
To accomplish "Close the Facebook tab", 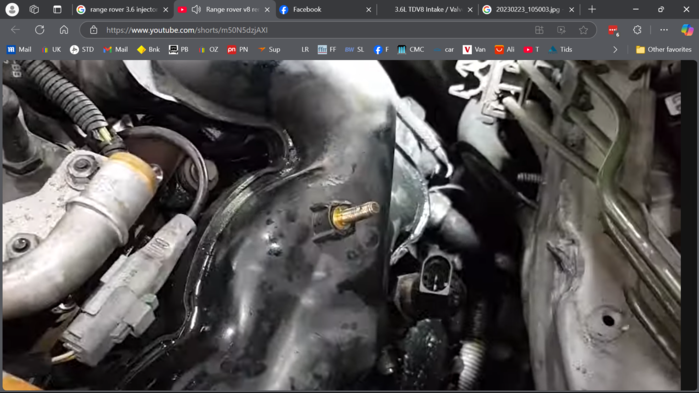I will click(369, 9).
